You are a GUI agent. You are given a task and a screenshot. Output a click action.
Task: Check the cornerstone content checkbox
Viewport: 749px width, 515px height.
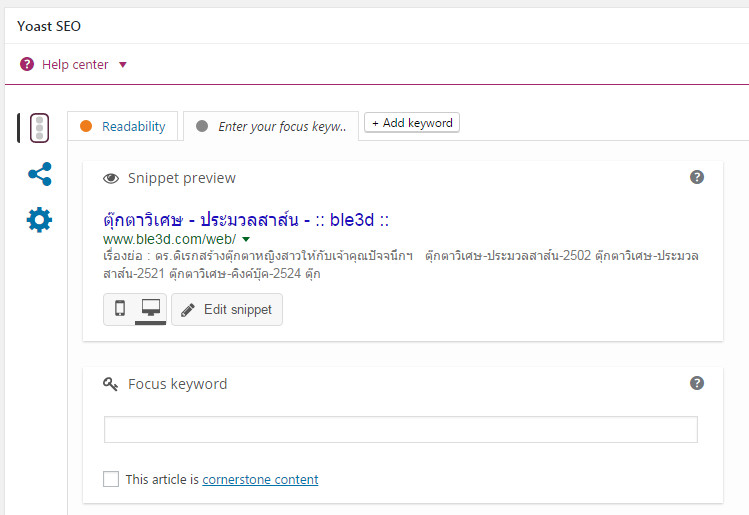(x=111, y=479)
